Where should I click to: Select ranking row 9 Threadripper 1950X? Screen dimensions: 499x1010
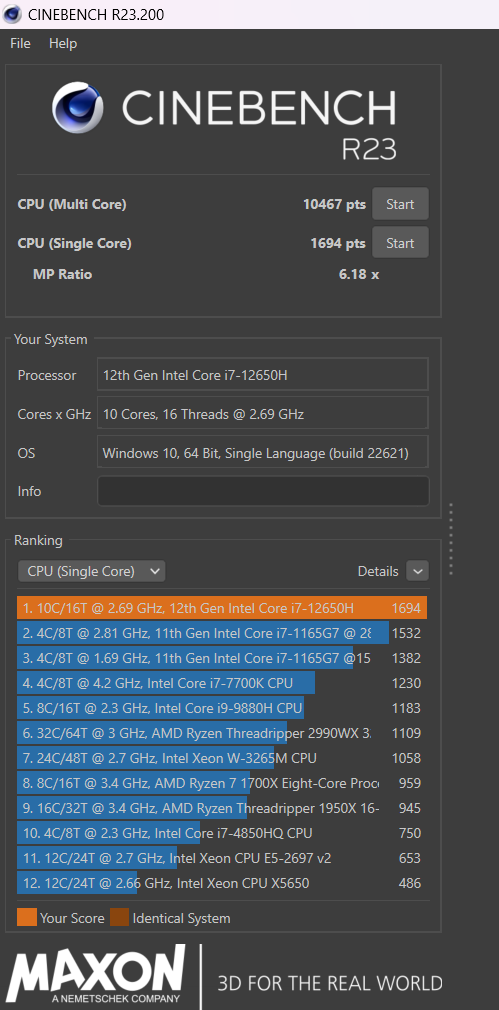pos(221,808)
